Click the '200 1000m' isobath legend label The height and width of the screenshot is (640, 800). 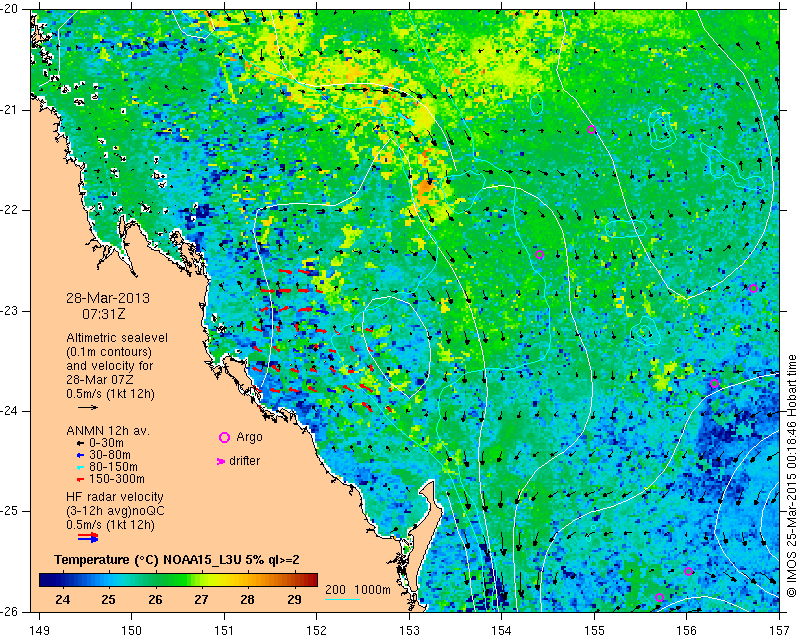pos(358,589)
